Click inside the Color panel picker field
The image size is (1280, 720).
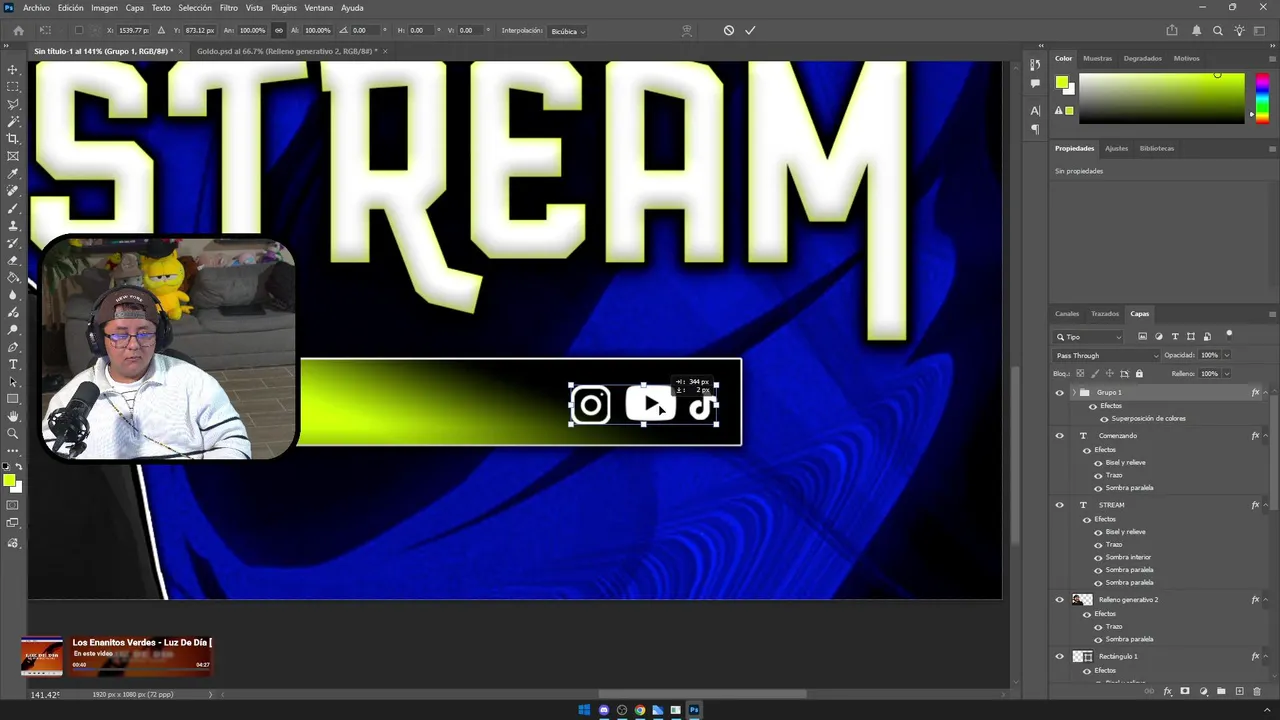tap(1161, 98)
